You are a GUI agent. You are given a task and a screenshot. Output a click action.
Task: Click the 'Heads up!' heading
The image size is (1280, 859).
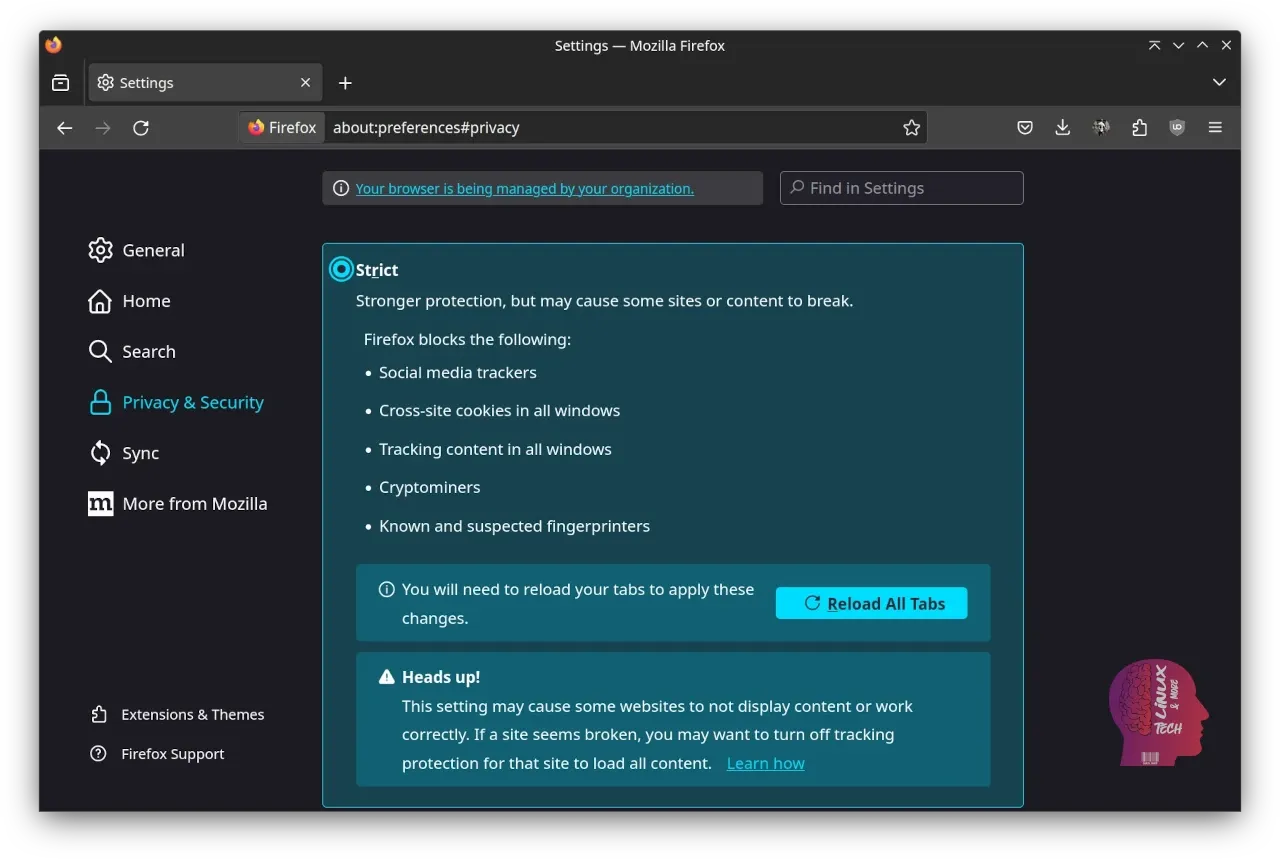tap(441, 677)
